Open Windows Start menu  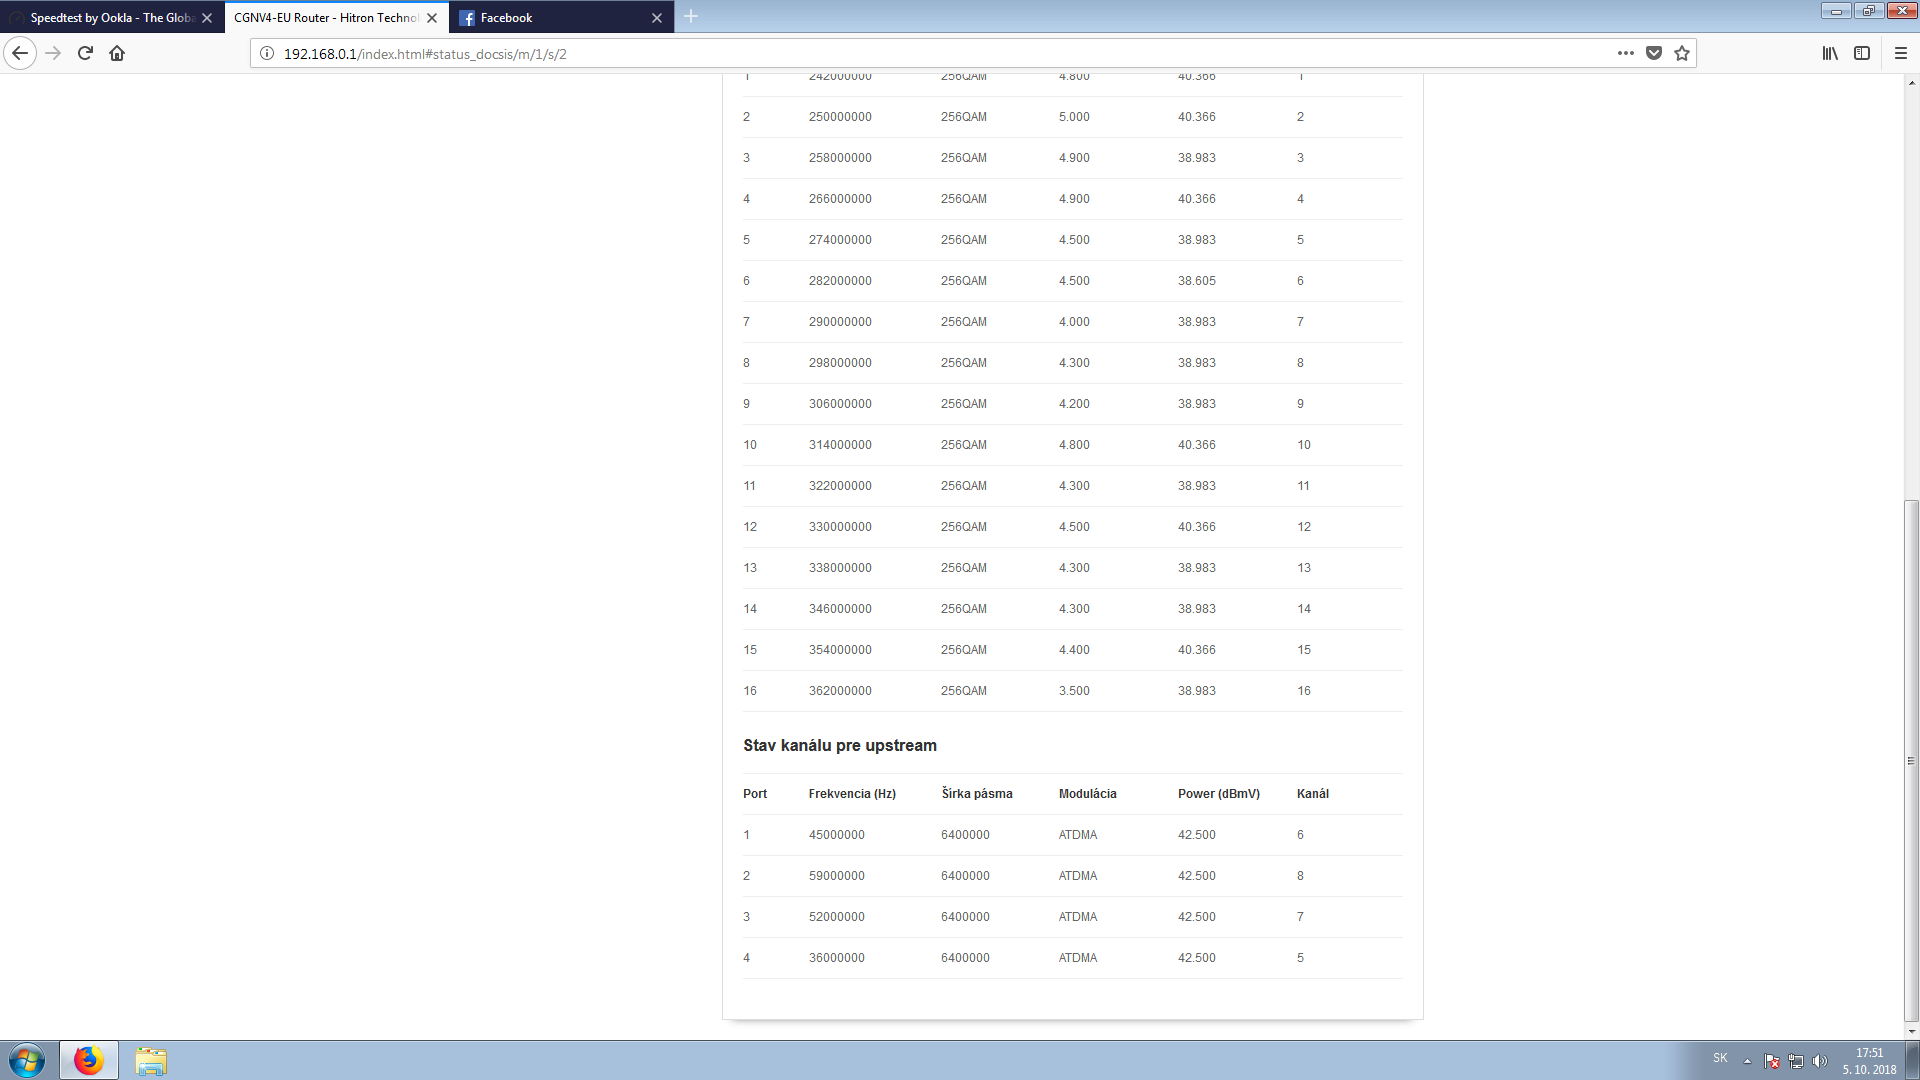click(27, 1060)
